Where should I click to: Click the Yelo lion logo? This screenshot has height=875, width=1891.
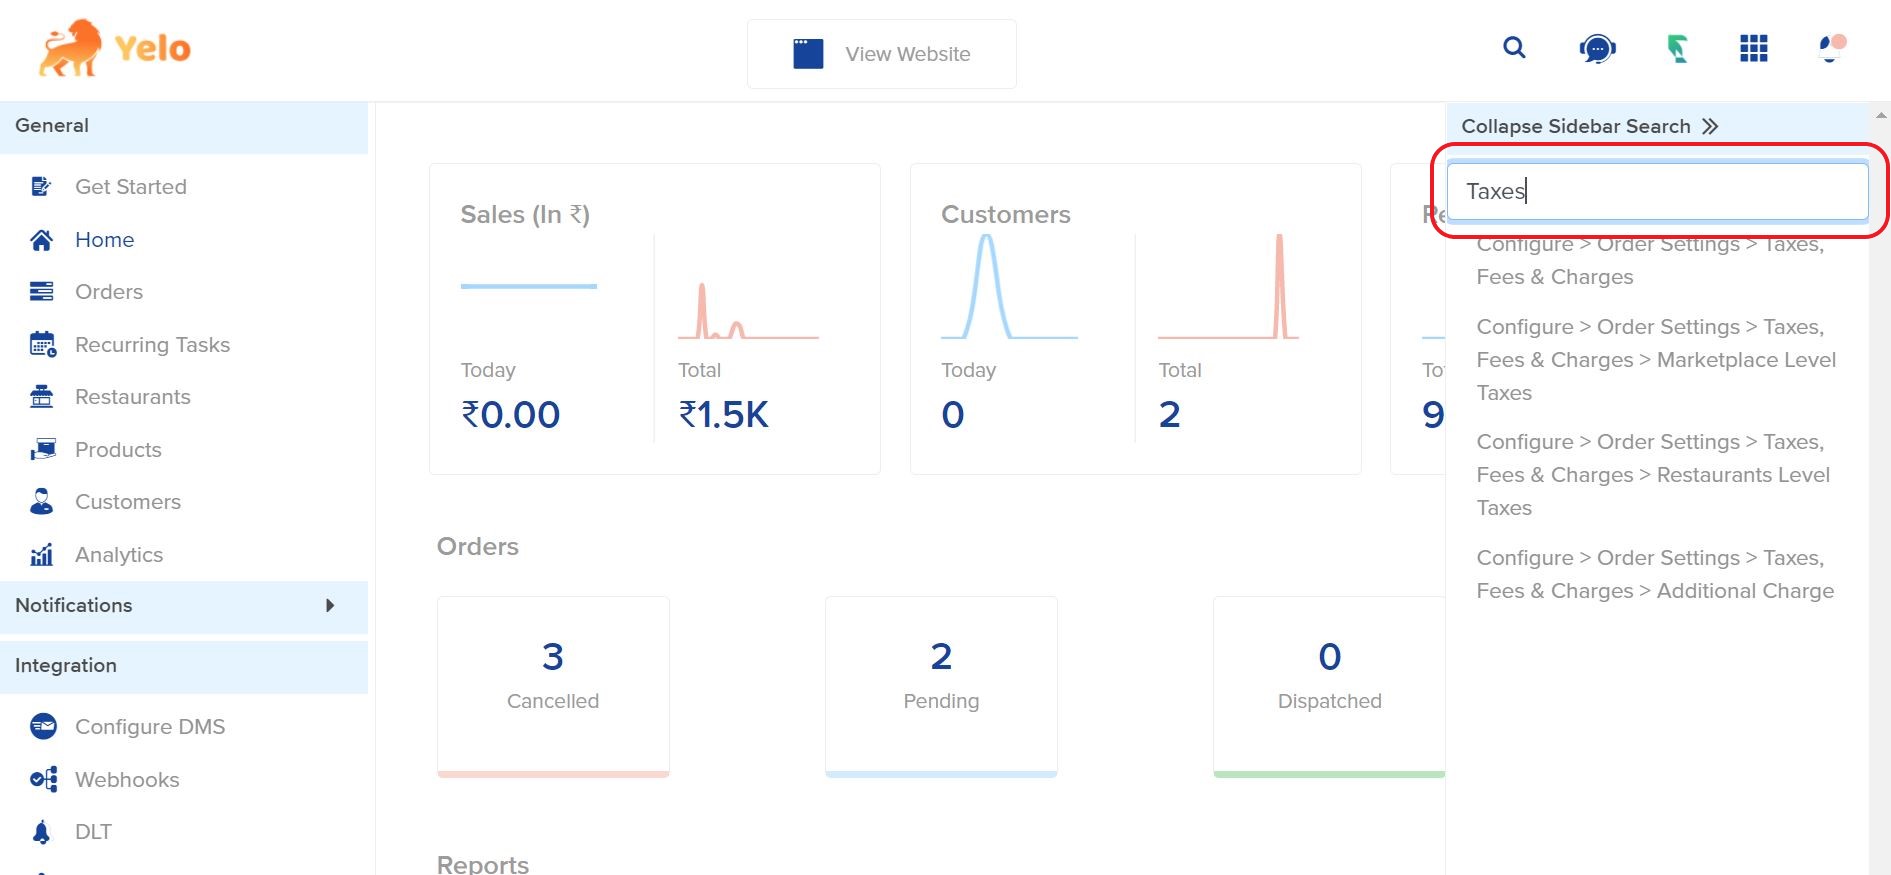point(71,48)
